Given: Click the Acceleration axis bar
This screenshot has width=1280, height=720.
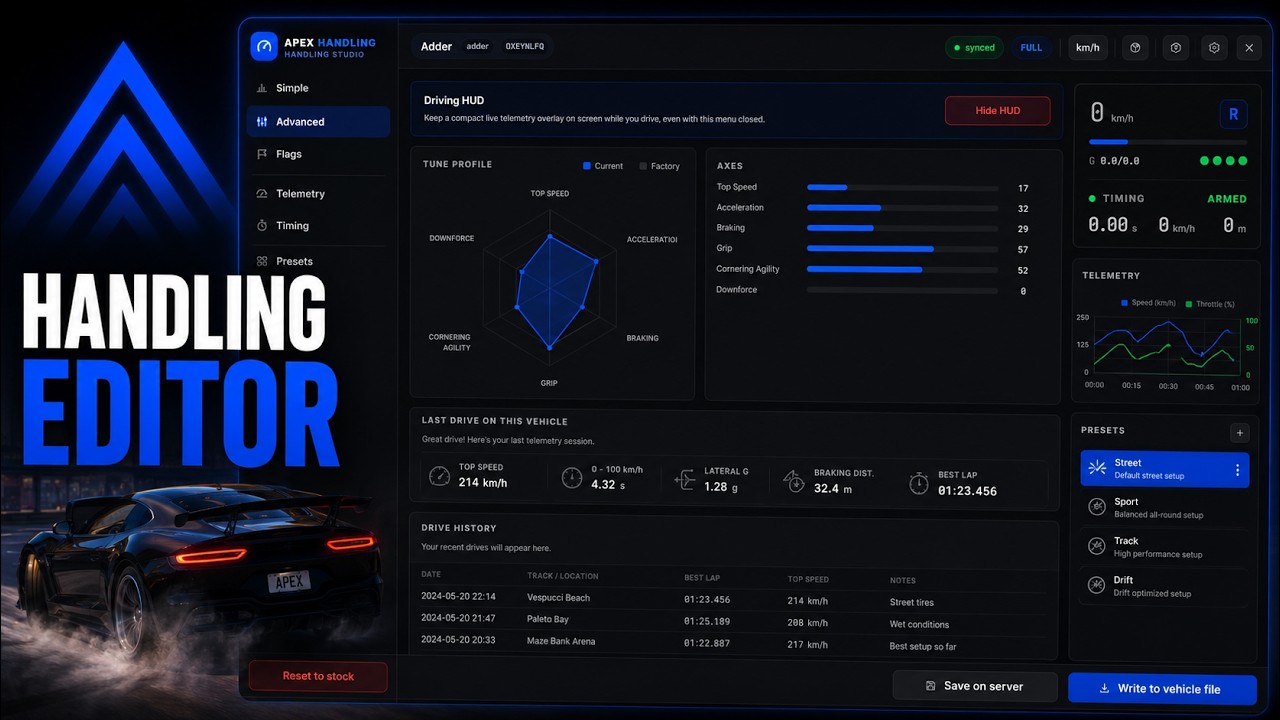Looking at the screenshot, I should (902, 208).
